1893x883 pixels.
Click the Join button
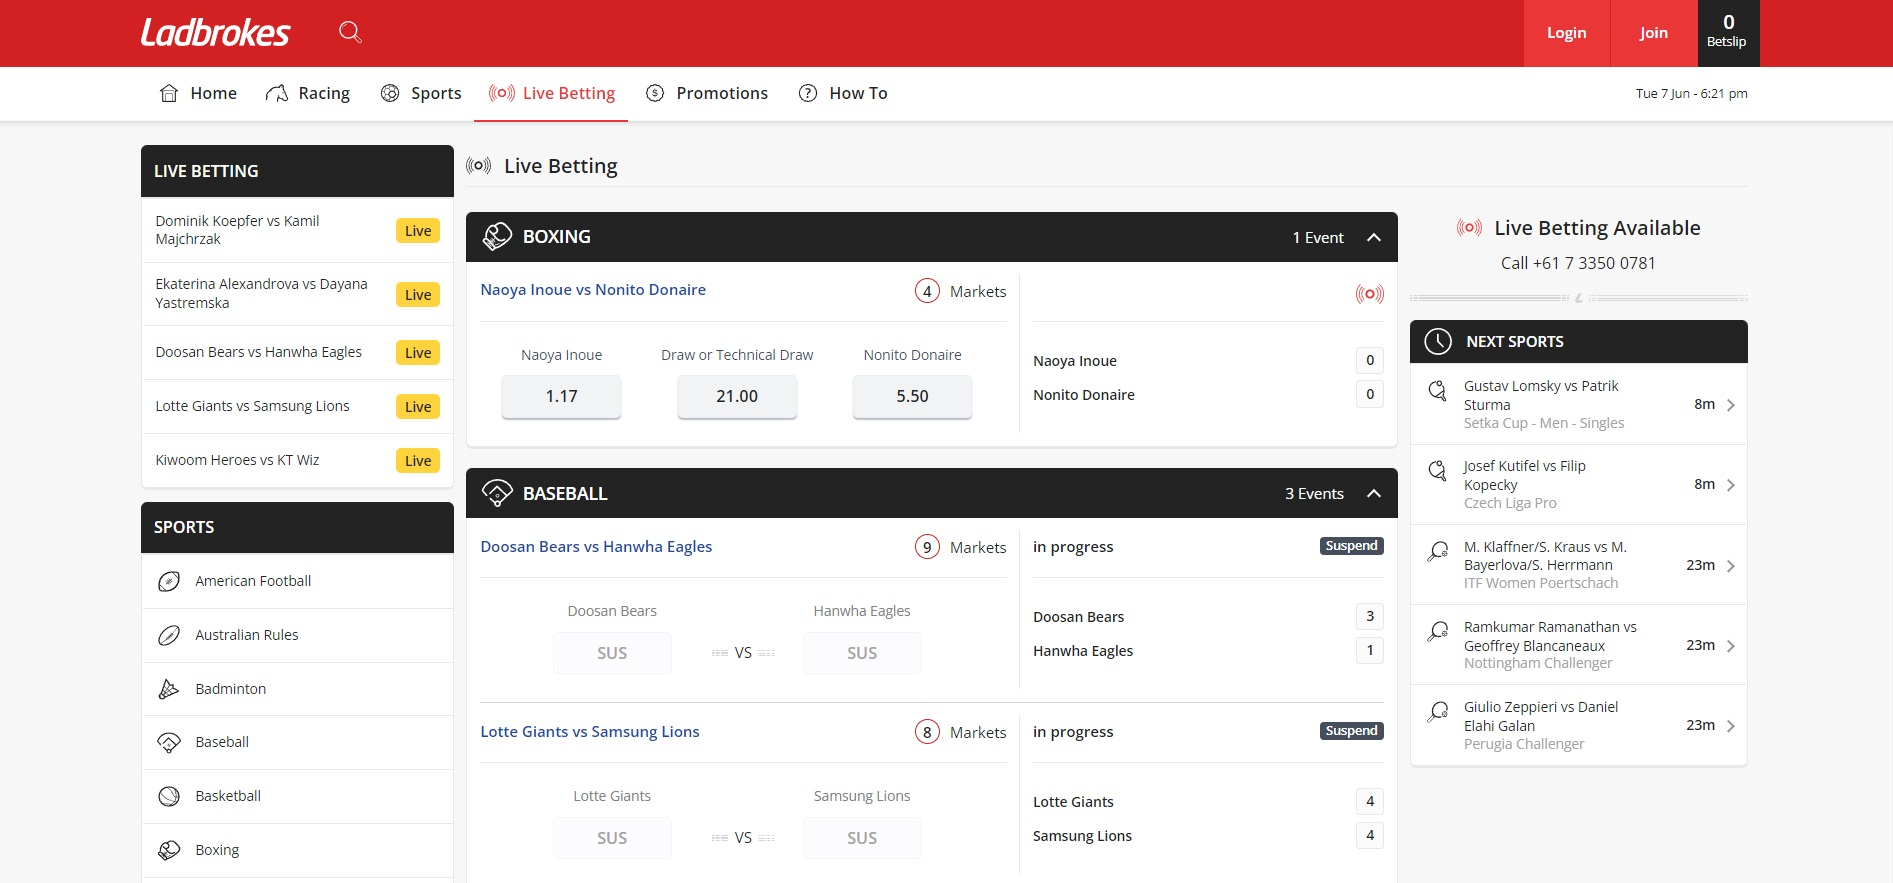pyautogui.click(x=1654, y=33)
